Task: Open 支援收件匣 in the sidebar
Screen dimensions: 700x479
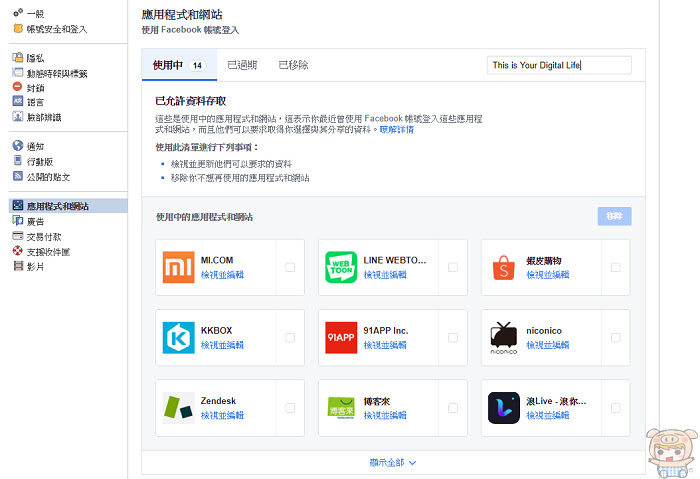Action: (48, 252)
